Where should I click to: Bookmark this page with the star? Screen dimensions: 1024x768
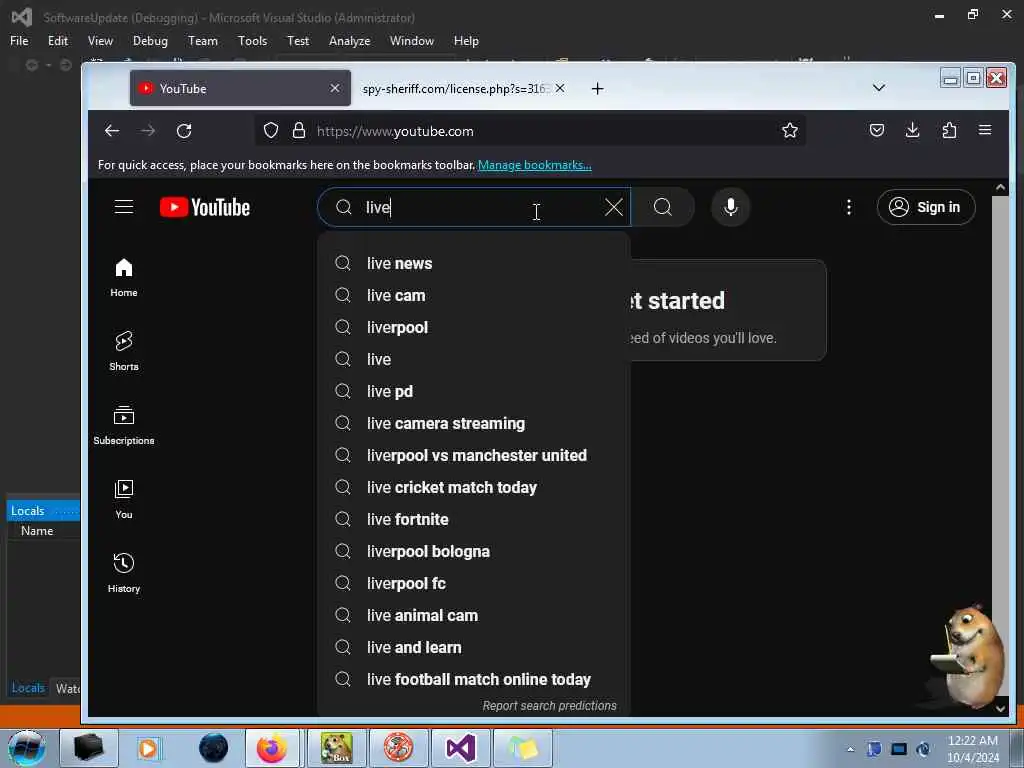pyautogui.click(x=790, y=131)
